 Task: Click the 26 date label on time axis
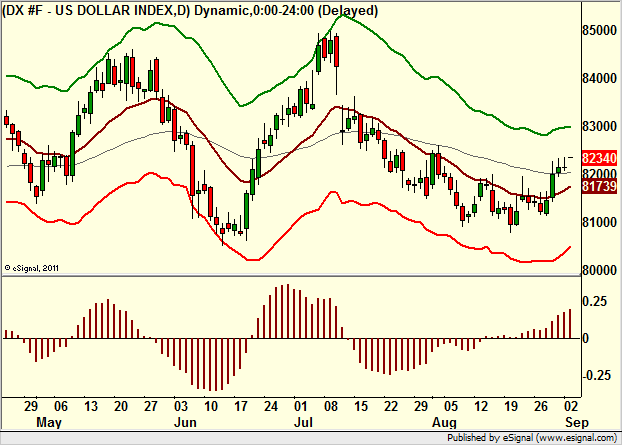[x=541, y=406]
